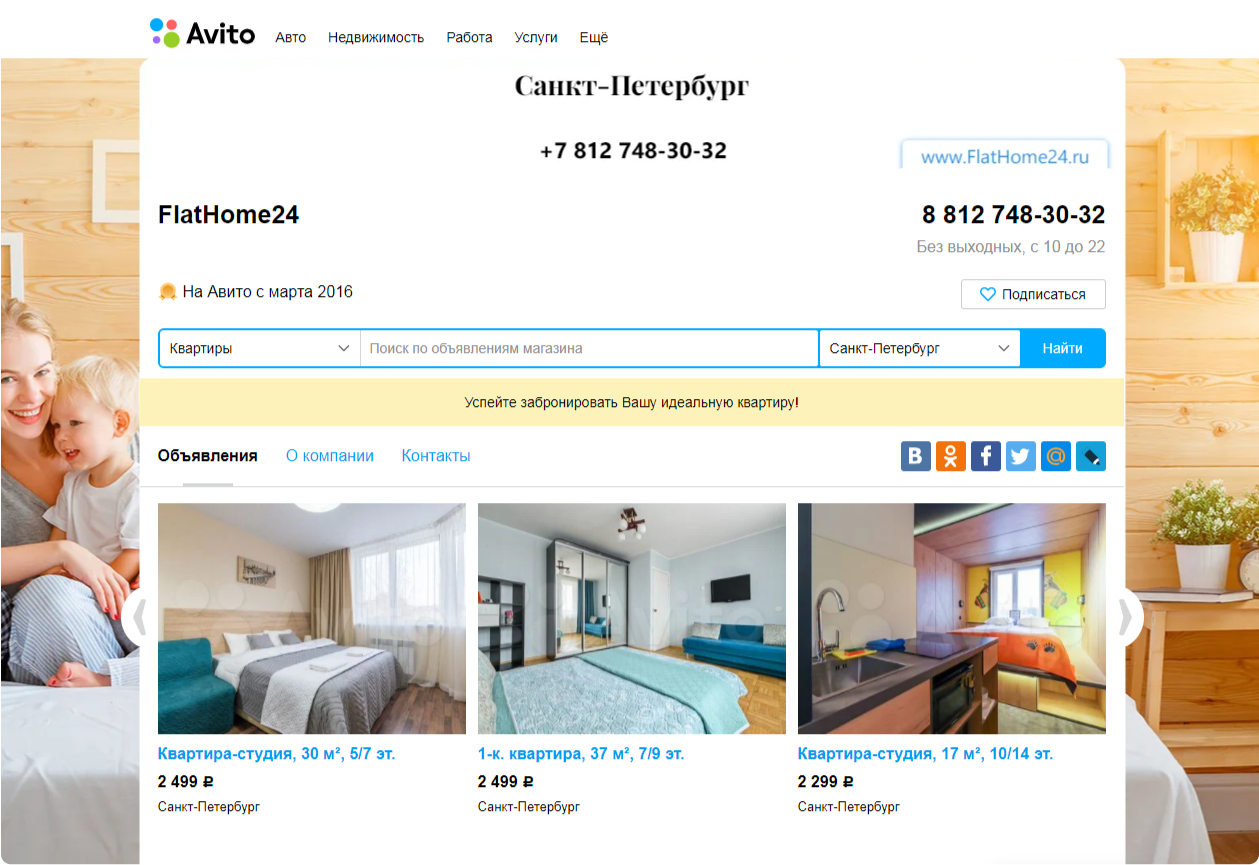Open Недвижимость in top menu

pos(376,38)
